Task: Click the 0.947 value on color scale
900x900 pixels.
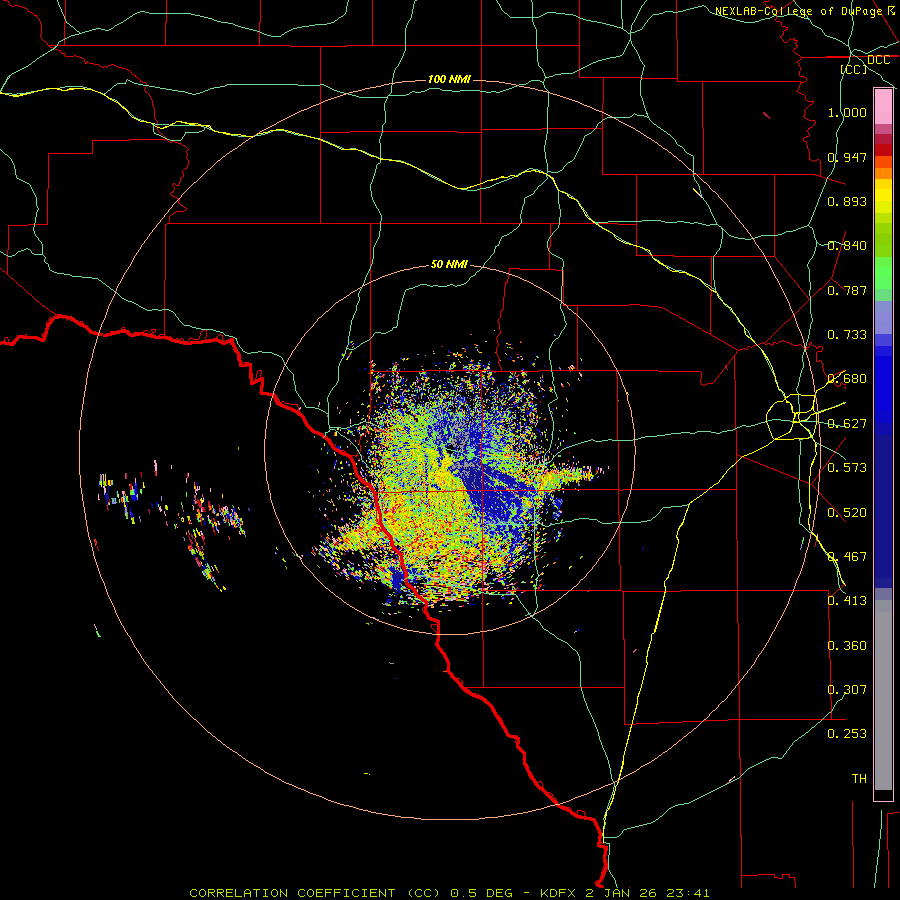Action: [x=847, y=157]
